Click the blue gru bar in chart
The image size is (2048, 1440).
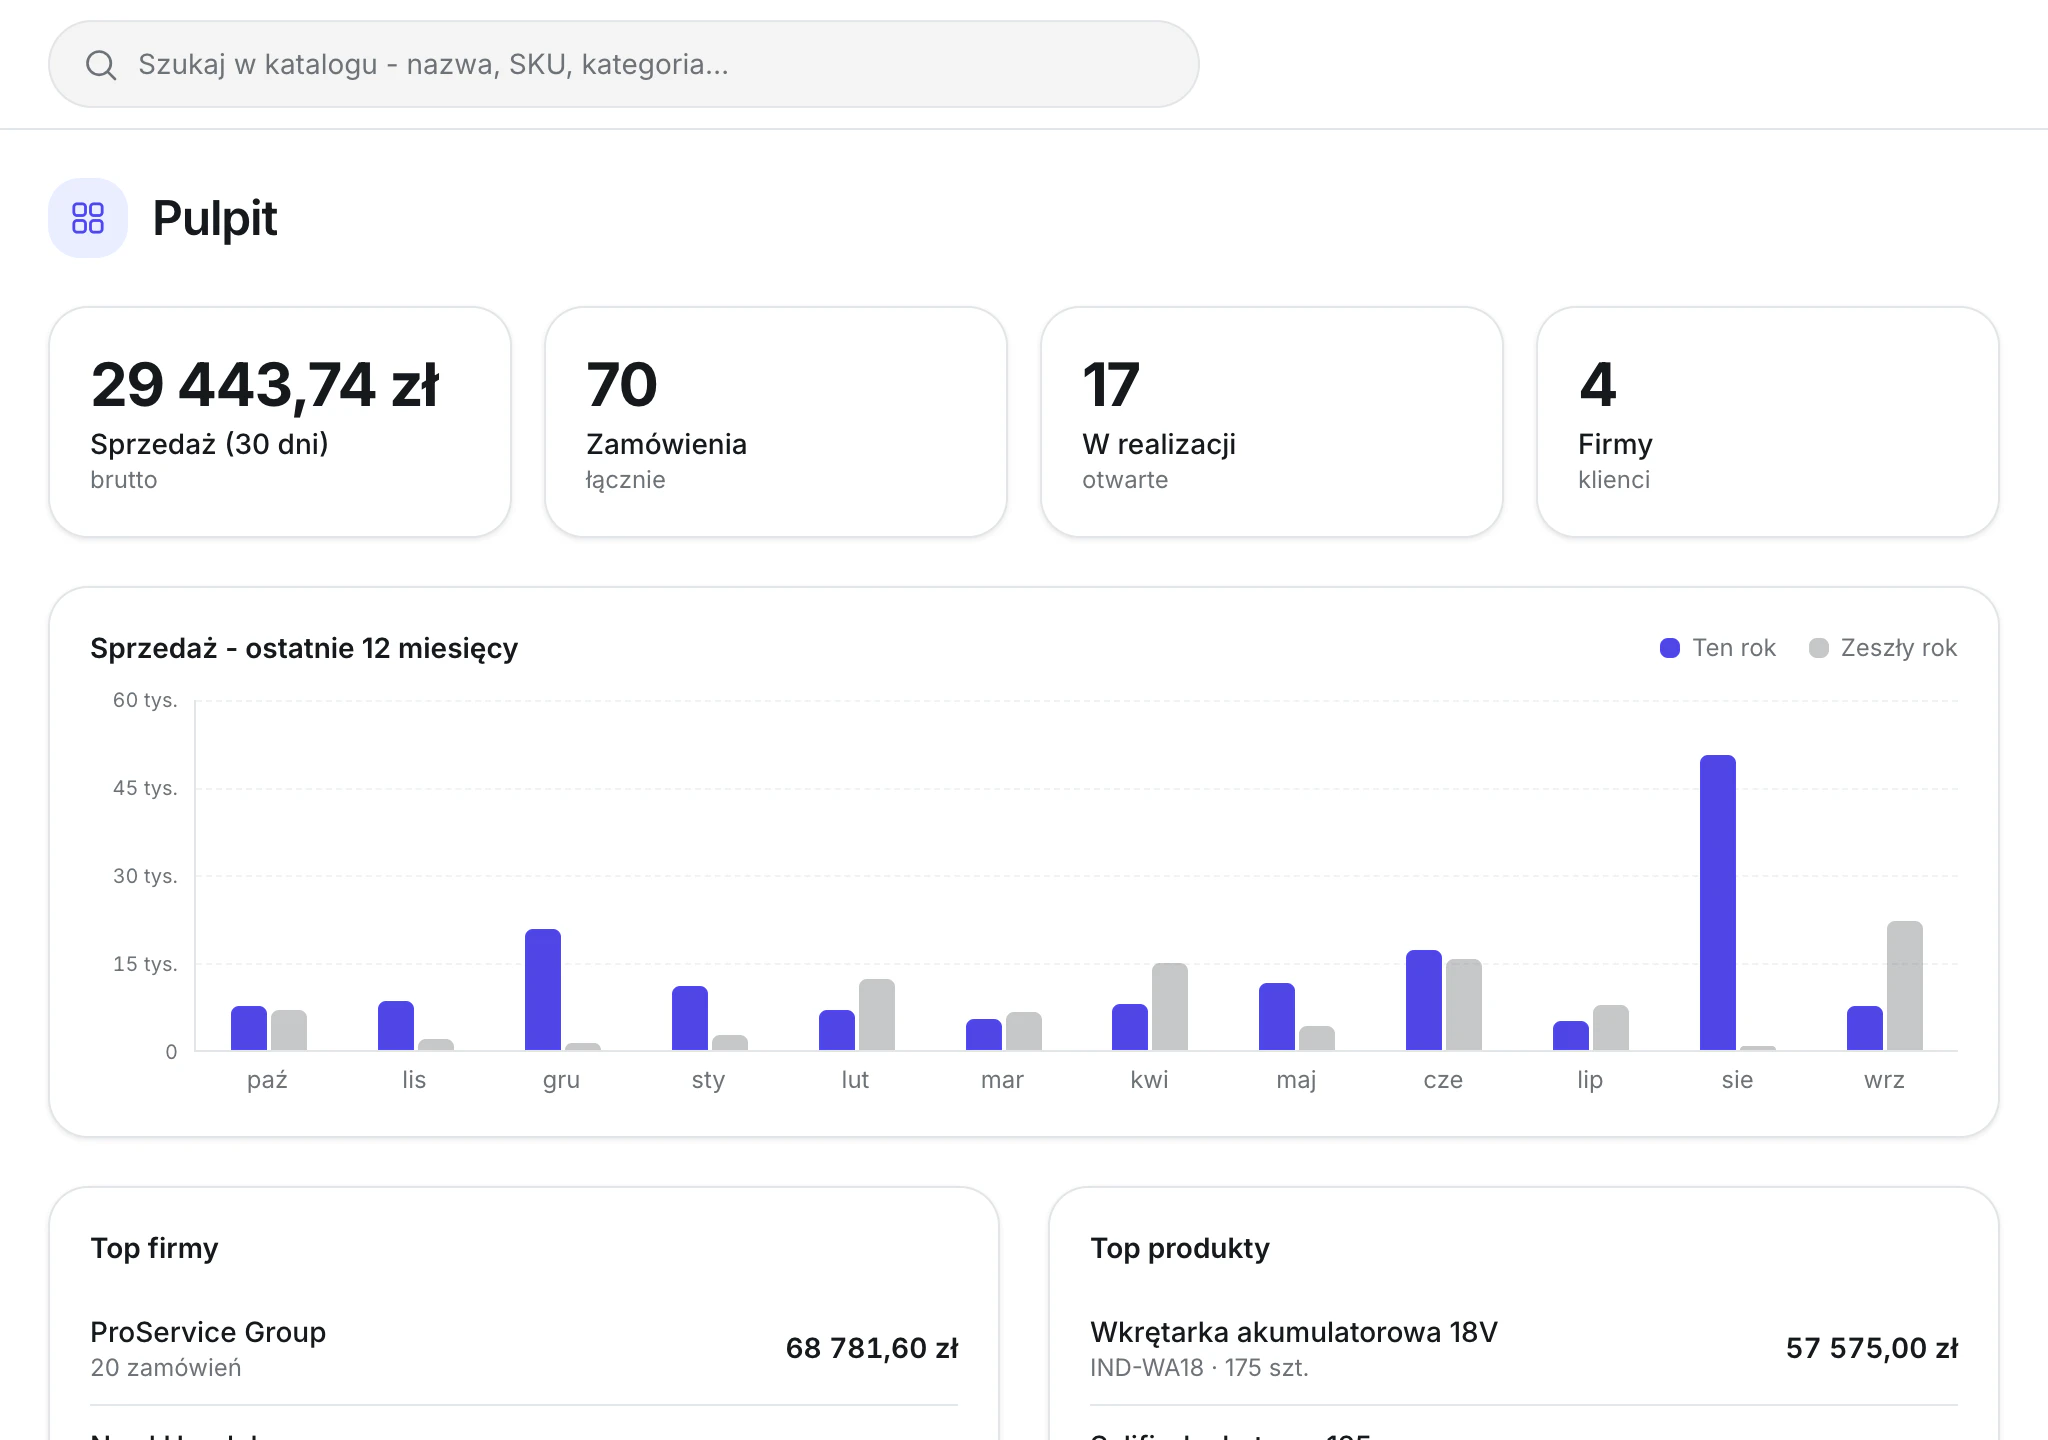point(543,990)
